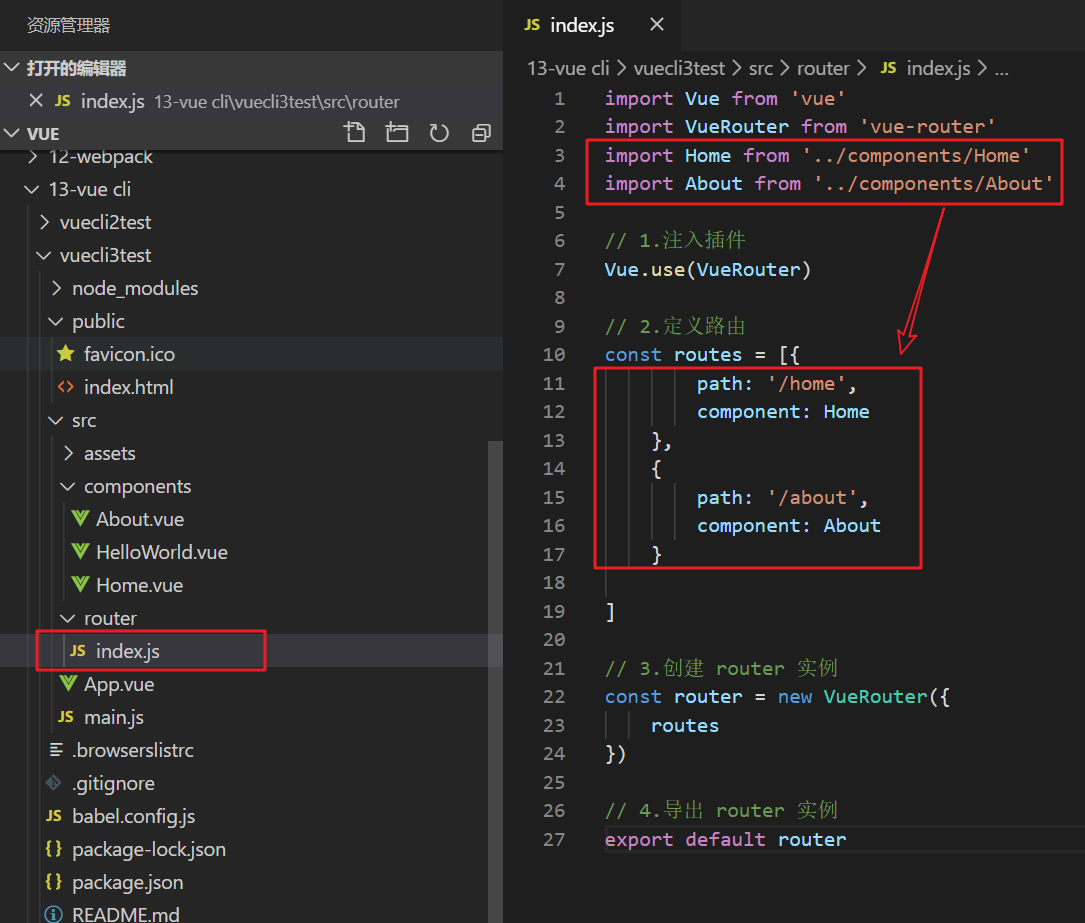Click the router breadcrumb segment

tap(822, 68)
